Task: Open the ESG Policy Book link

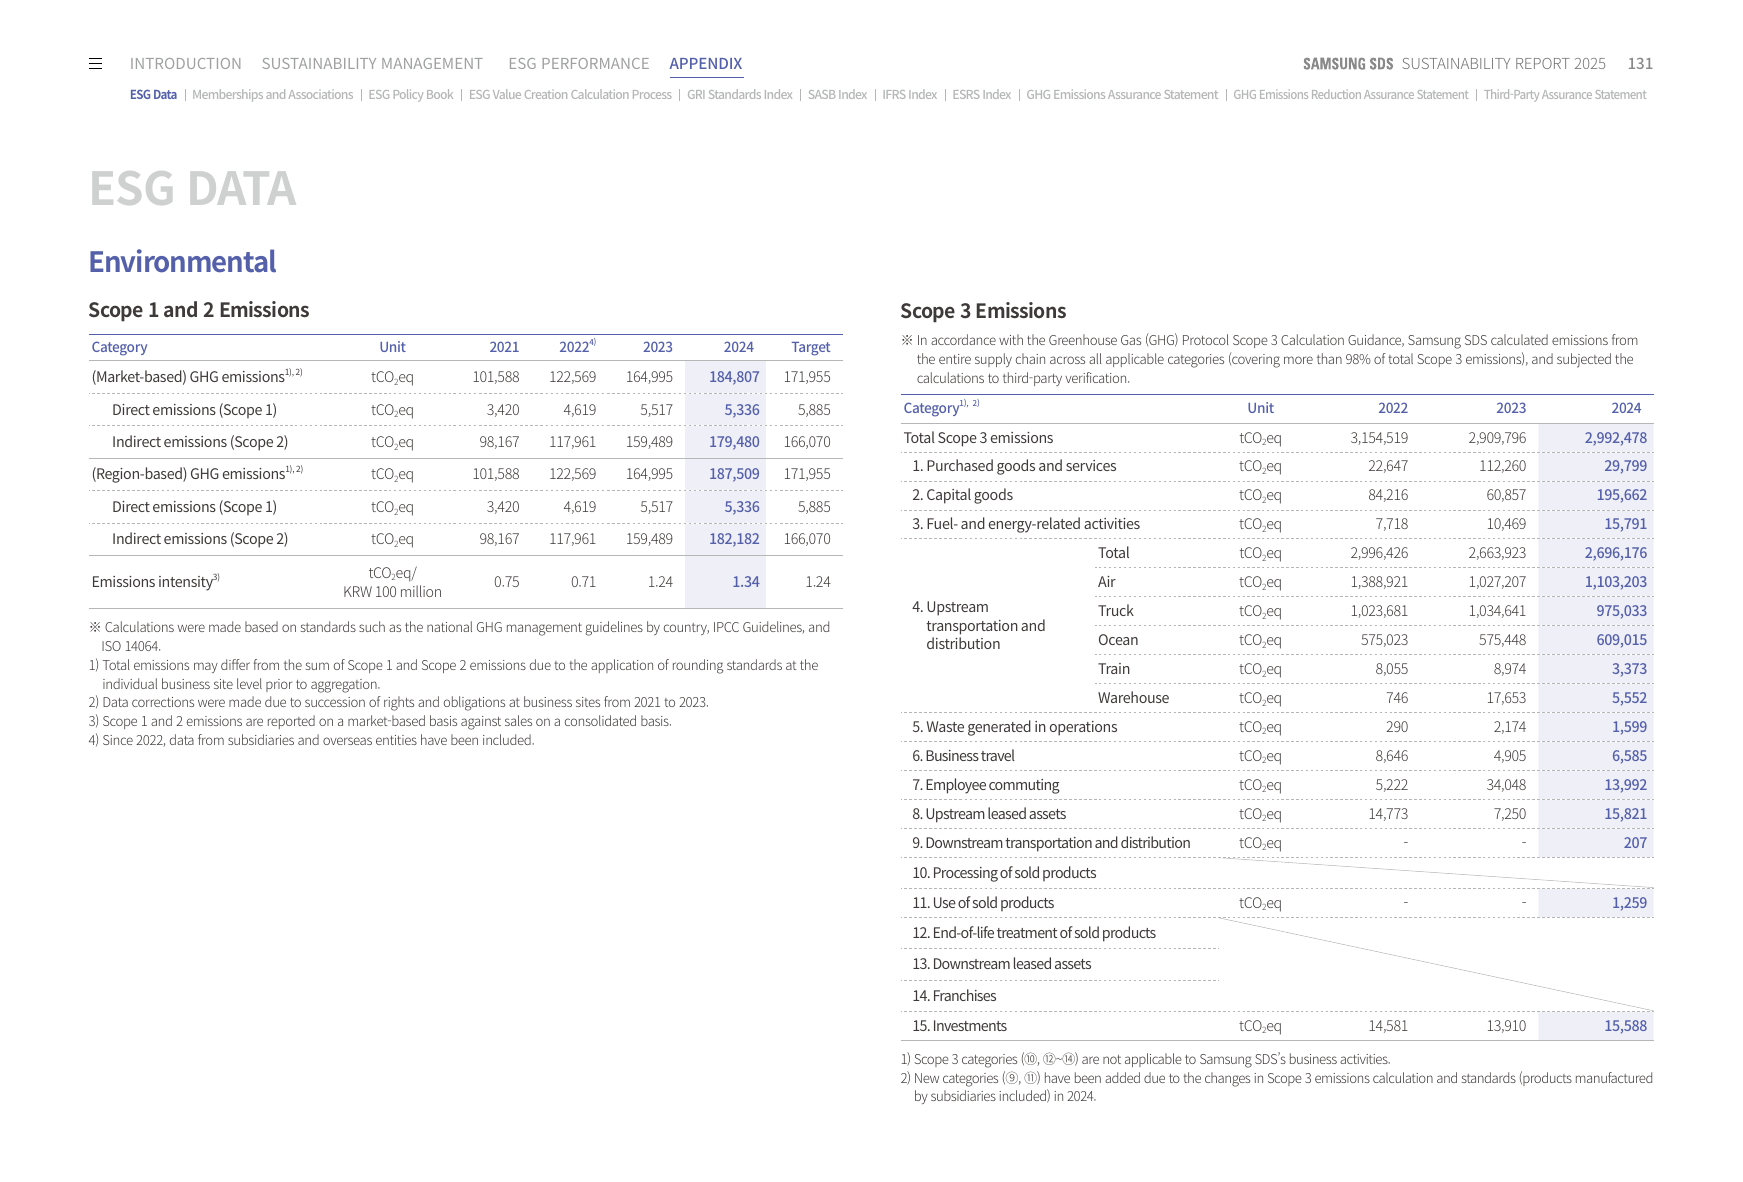Action: [x=411, y=95]
